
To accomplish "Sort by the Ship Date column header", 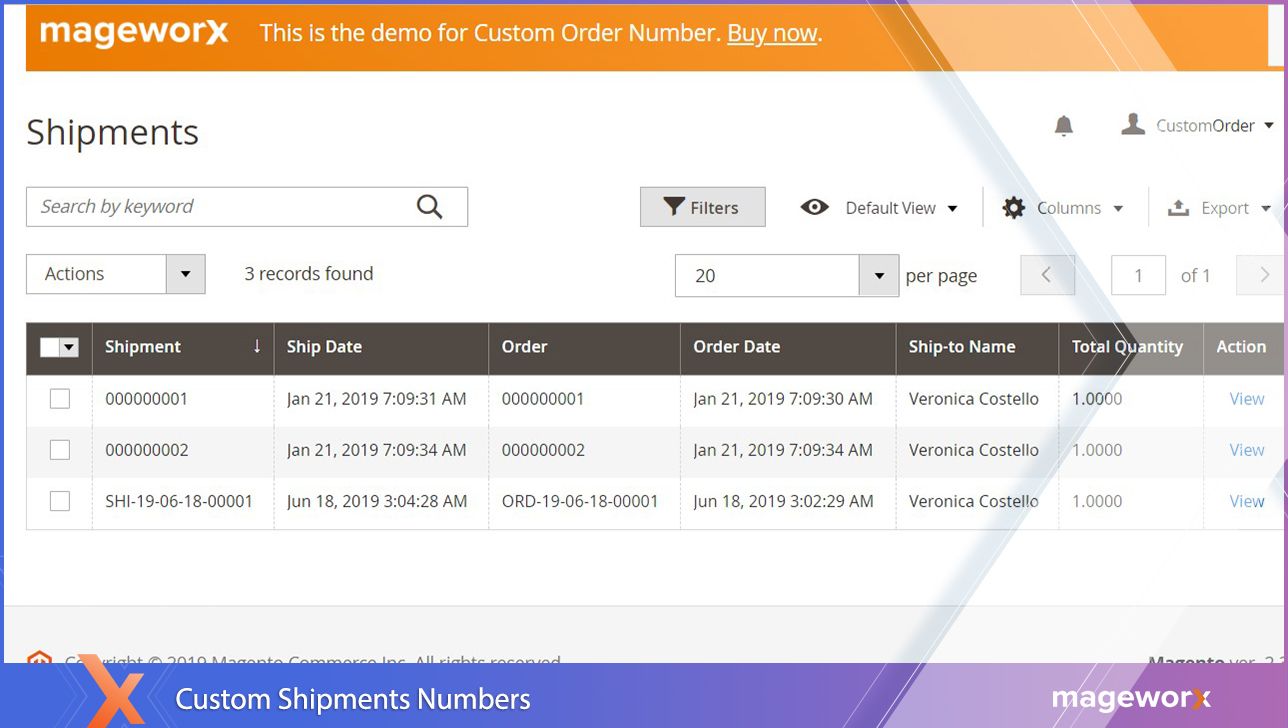I will (x=324, y=347).
